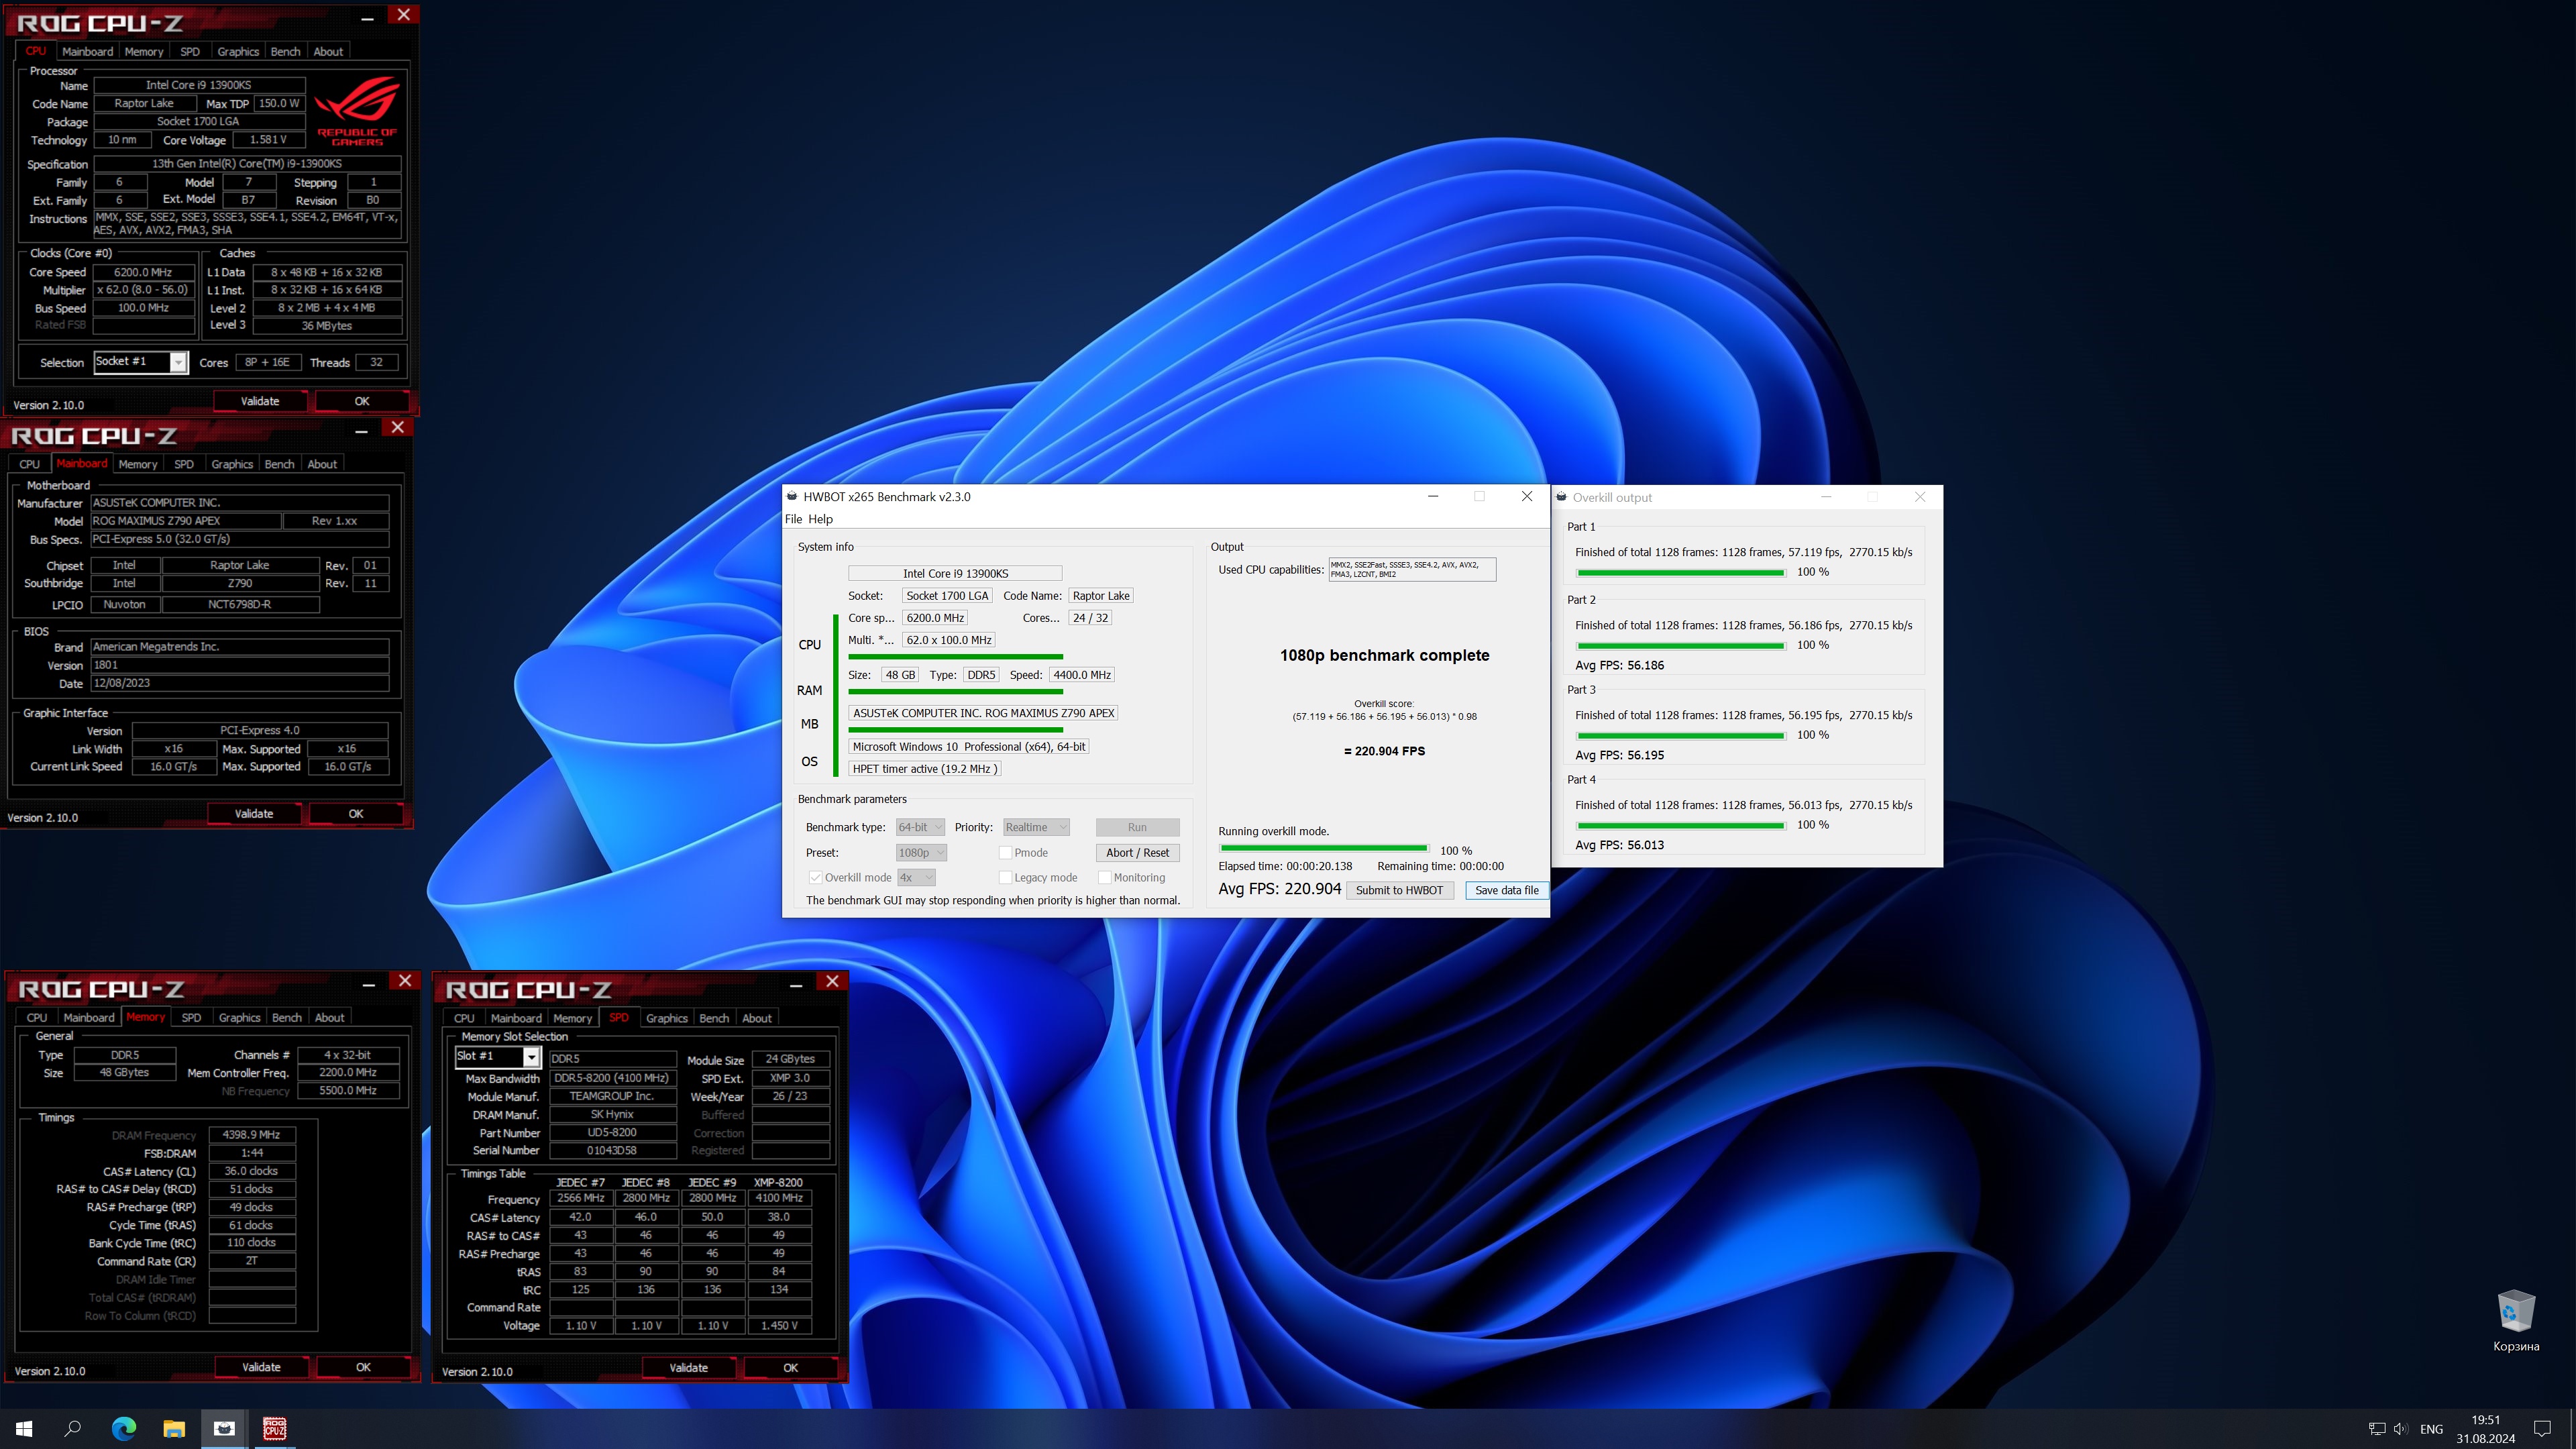2576x1449 pixels.
Task: Switch to SPD tab in CPU-Z Memory window
Action: (191, 1017)
